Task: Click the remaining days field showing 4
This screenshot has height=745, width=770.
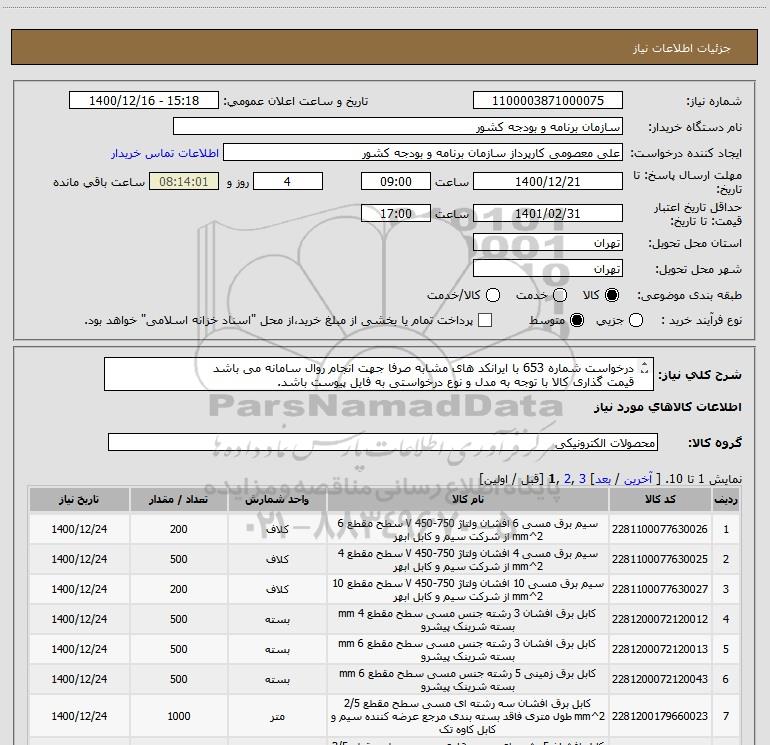Action: pos(288,182)
